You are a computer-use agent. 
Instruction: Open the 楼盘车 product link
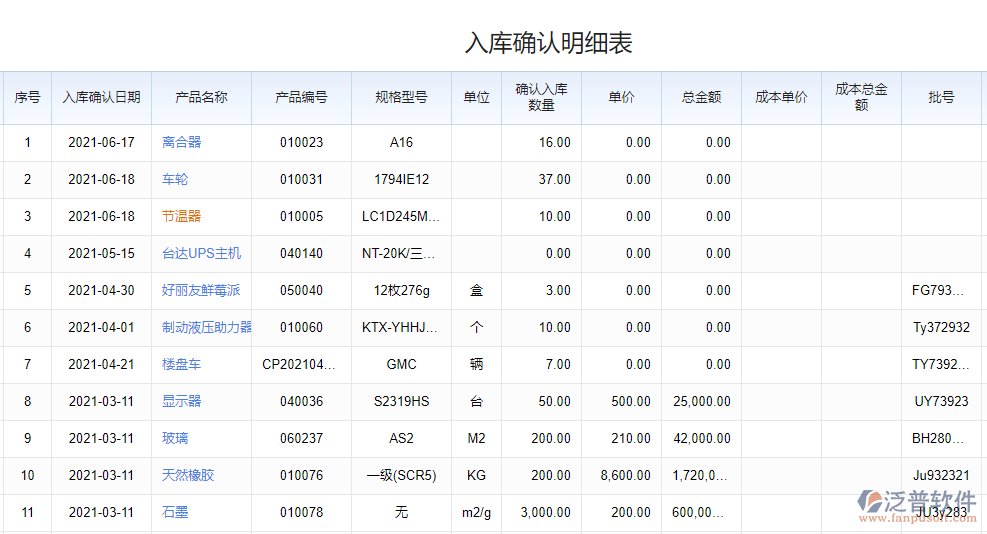(x=181, y=364)
